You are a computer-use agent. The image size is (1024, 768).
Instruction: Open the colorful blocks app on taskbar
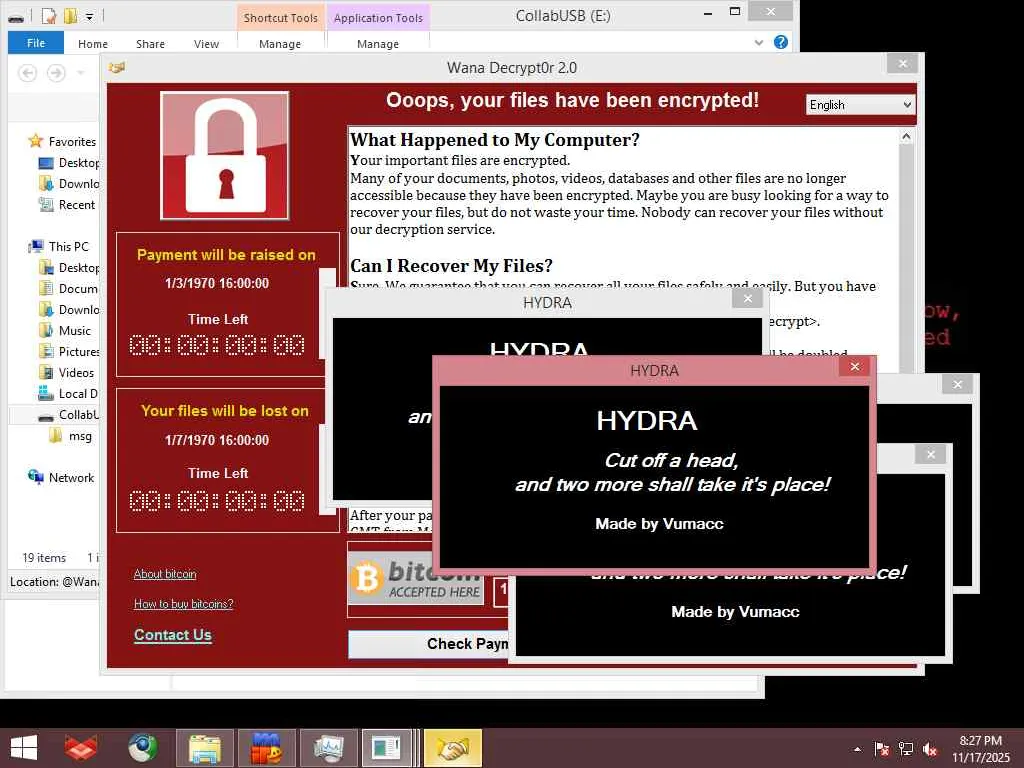(x=266, y=748)
